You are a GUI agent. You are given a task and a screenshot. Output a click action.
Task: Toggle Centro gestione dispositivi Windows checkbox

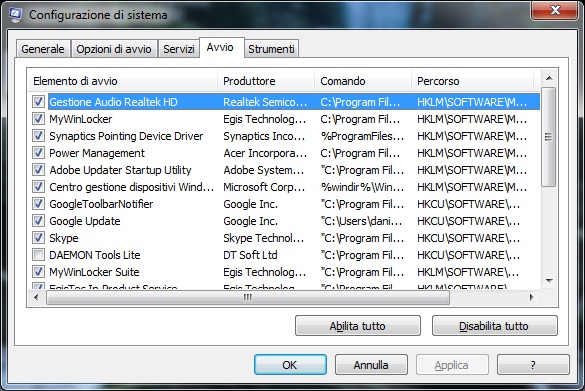click(38, 187)
